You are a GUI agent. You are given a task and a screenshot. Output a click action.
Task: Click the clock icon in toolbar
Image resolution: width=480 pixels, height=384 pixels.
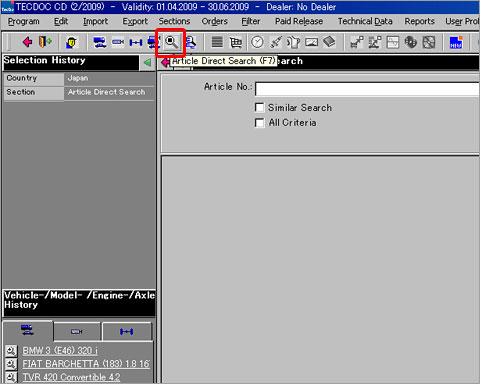257,42
